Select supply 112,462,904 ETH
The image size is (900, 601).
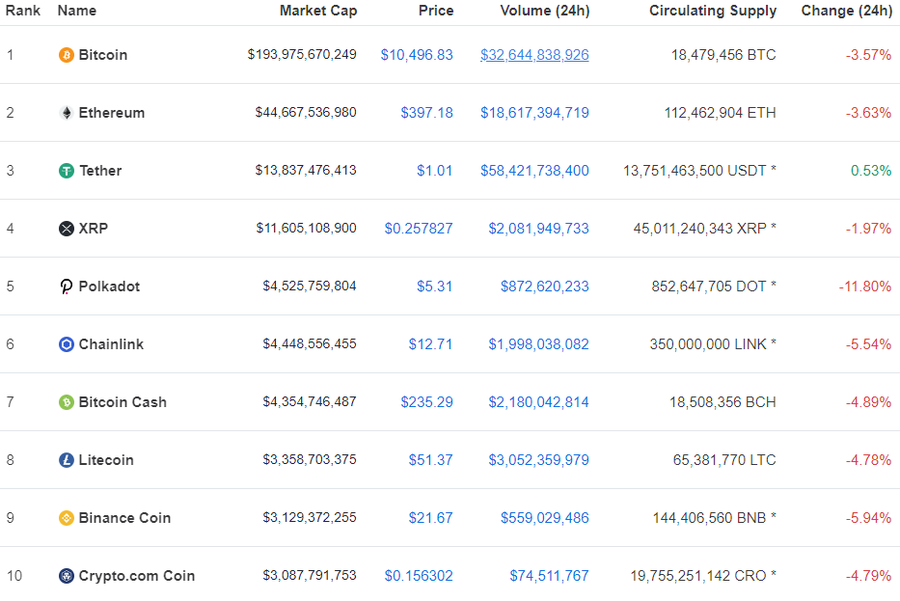[720, 113]
